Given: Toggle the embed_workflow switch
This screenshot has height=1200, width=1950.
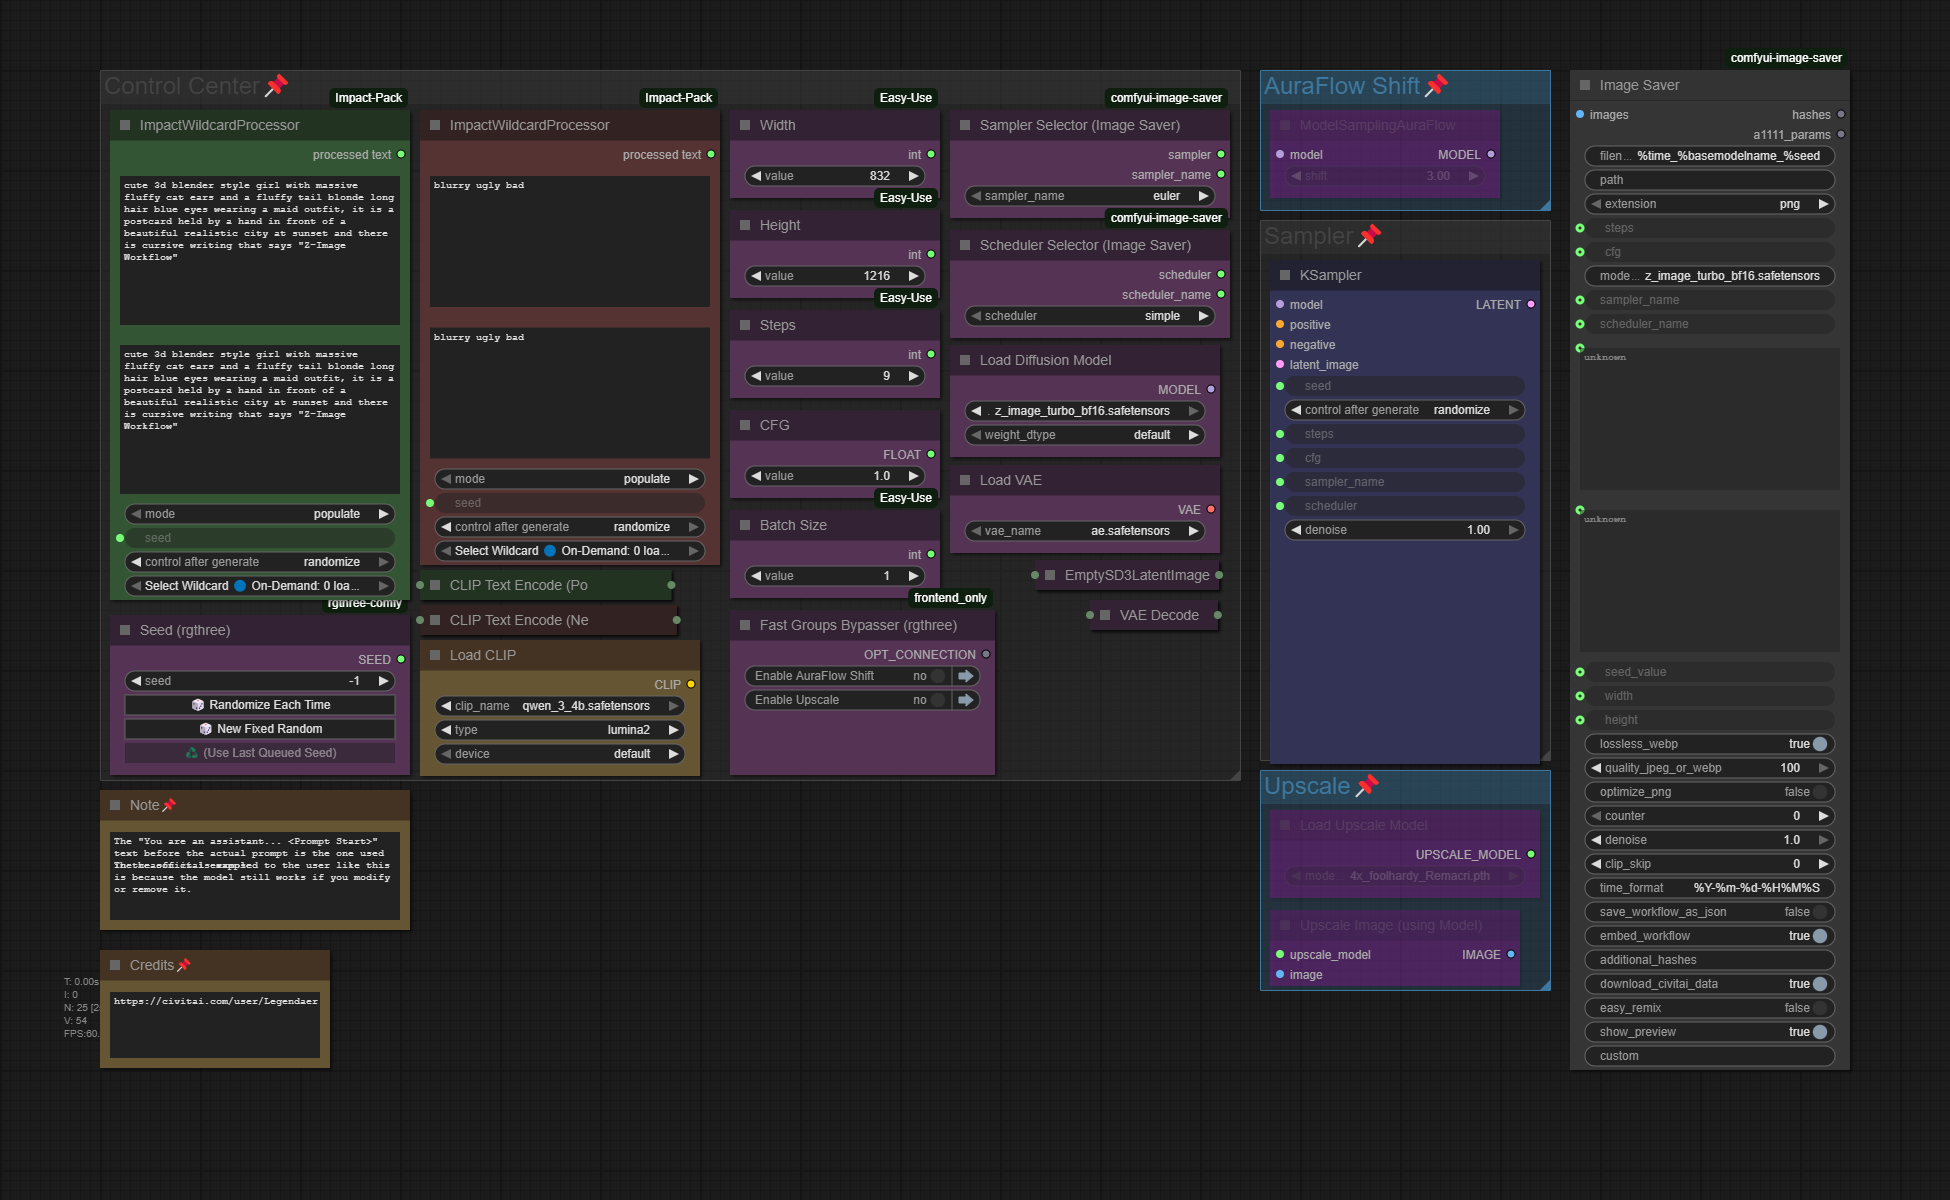Looking at the screenshot, I should [x=1819, y=936].
